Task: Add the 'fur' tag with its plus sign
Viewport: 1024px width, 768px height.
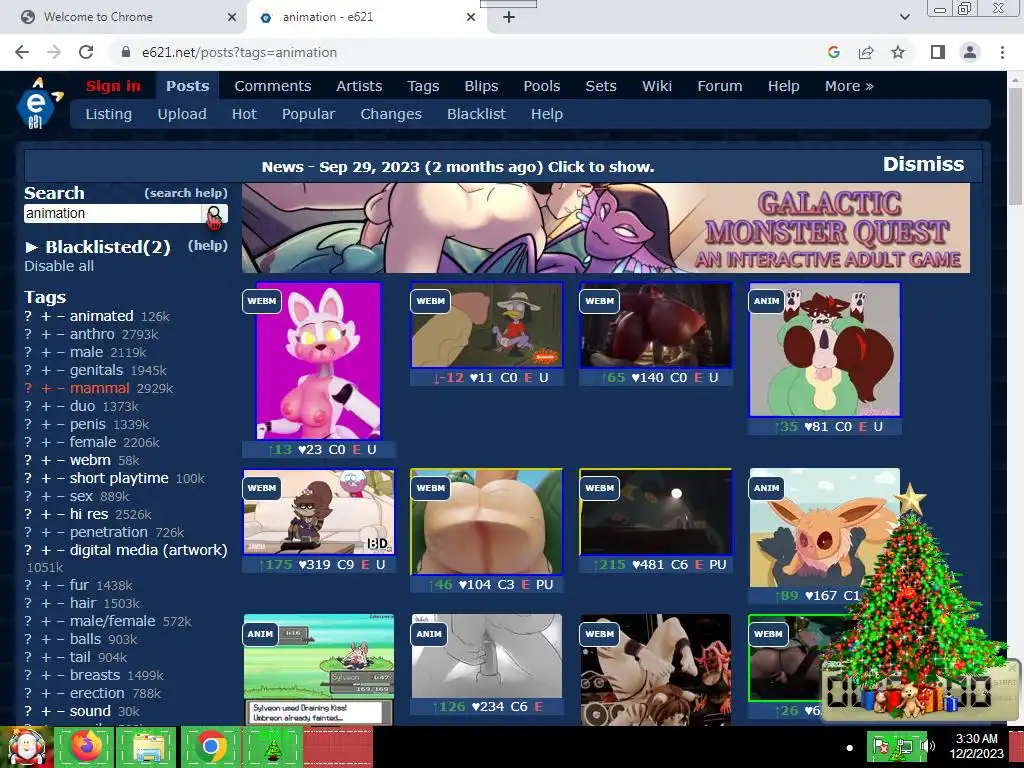Action: (x=46, y=585)
